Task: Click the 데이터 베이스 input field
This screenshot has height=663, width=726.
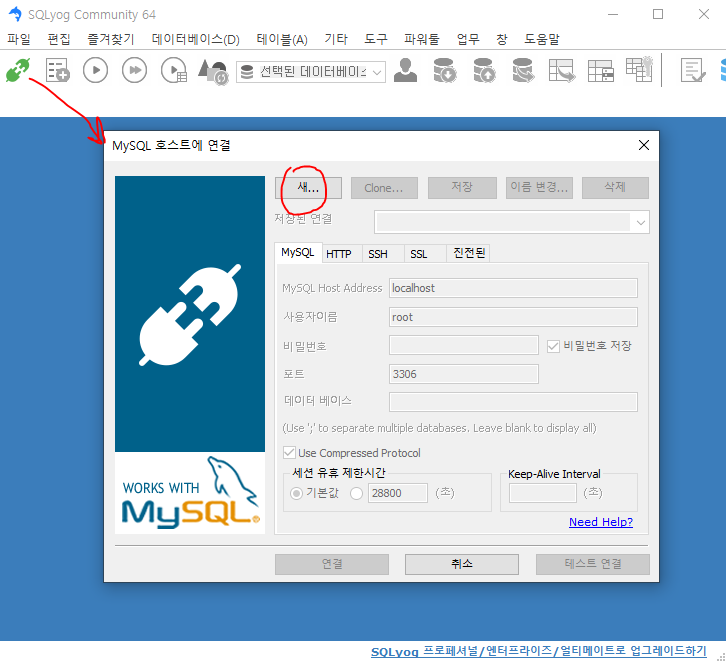Action: tap(513, 402)
